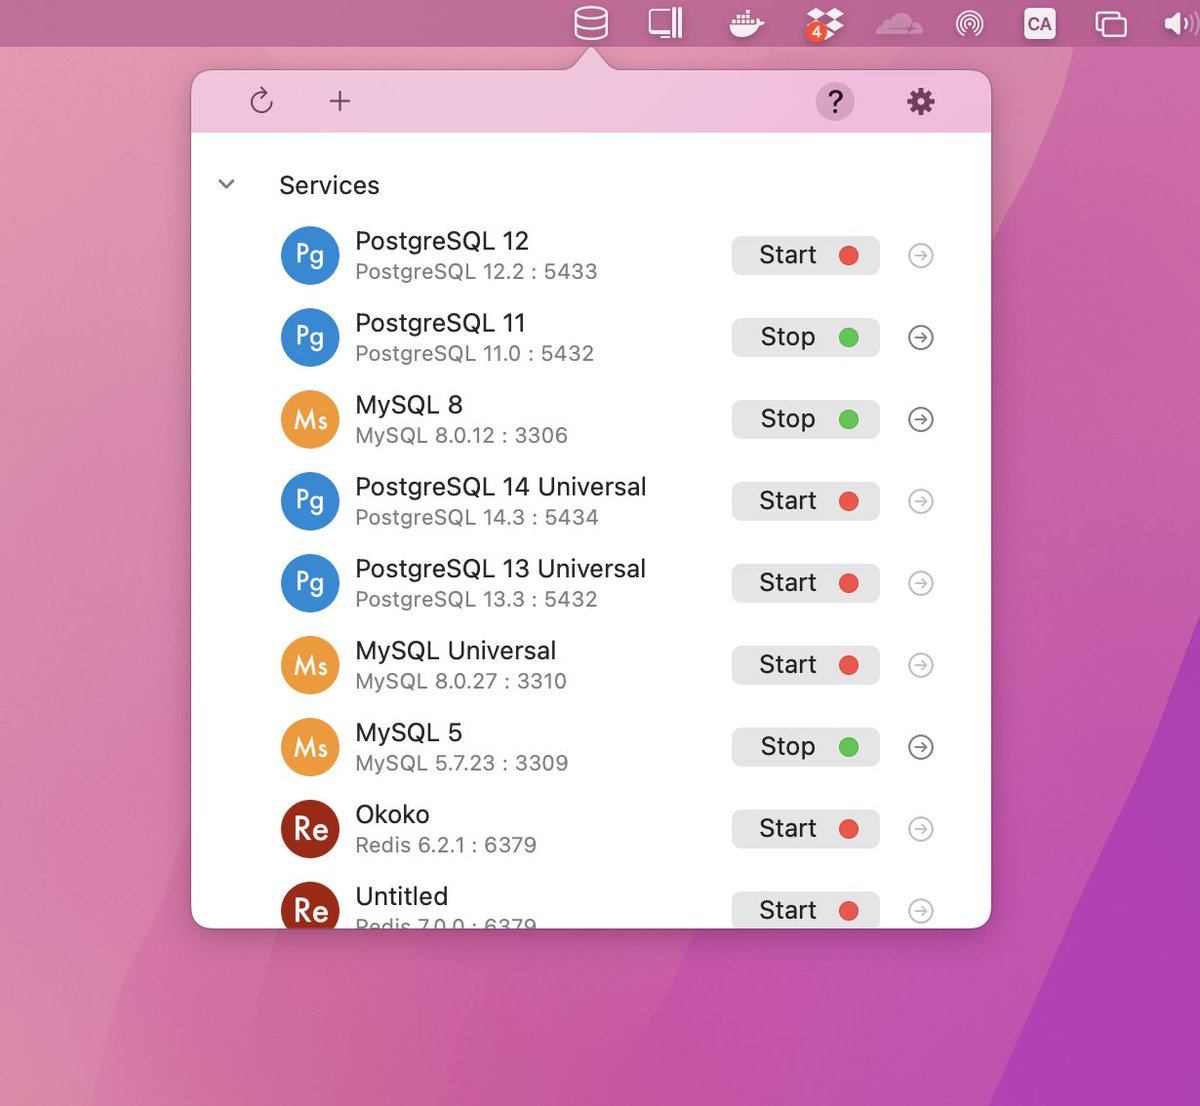
Task: Select 'PostgreSQL 14.3 : 5434' detail text
Action: (477, 518)
